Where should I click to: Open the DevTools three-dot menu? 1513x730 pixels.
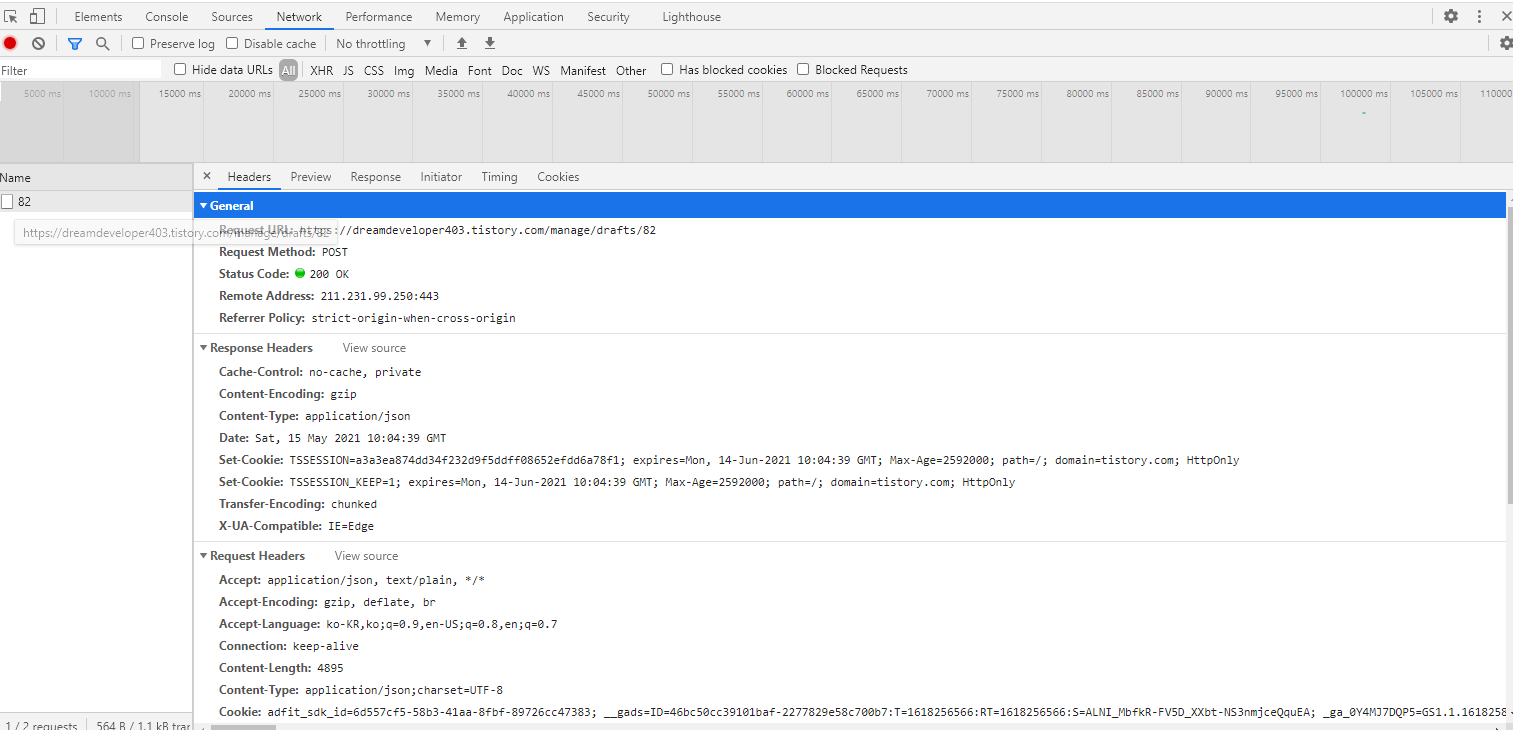click(1479, 16)
